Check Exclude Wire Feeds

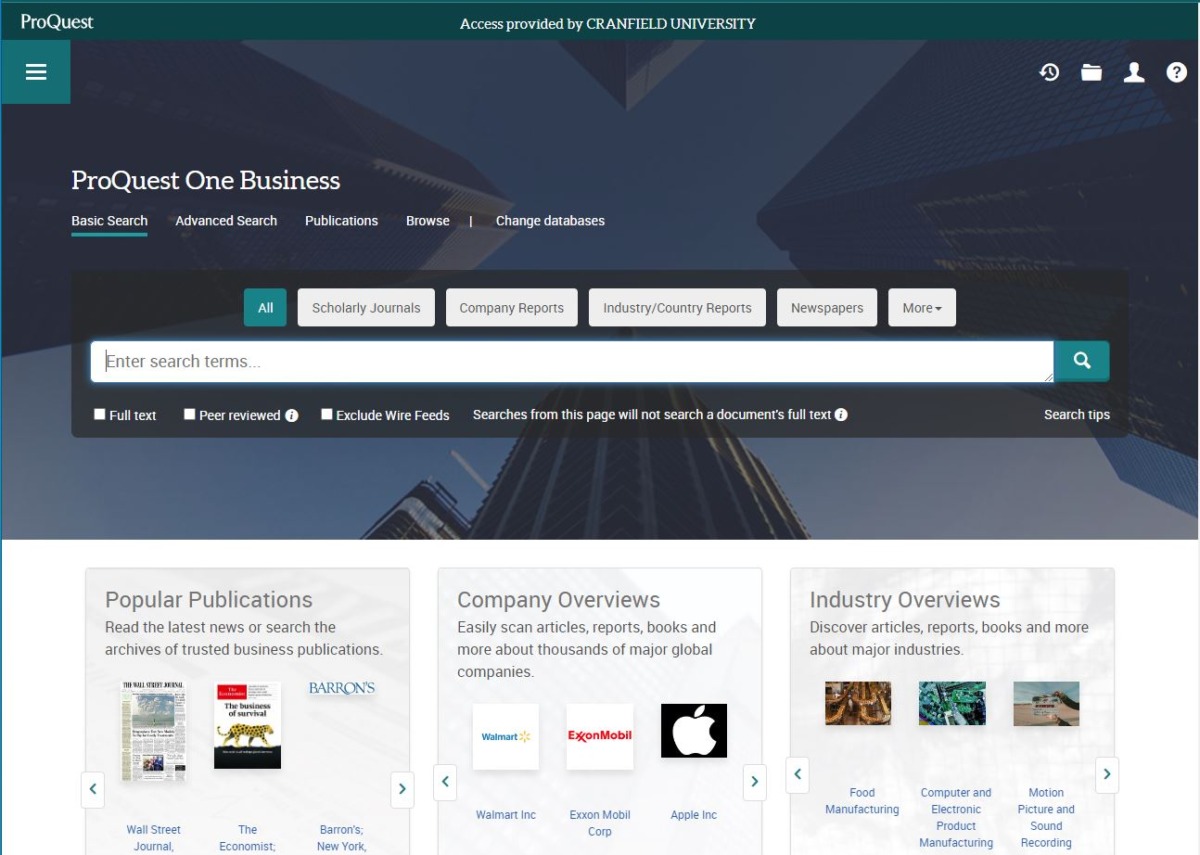point(326,413)
